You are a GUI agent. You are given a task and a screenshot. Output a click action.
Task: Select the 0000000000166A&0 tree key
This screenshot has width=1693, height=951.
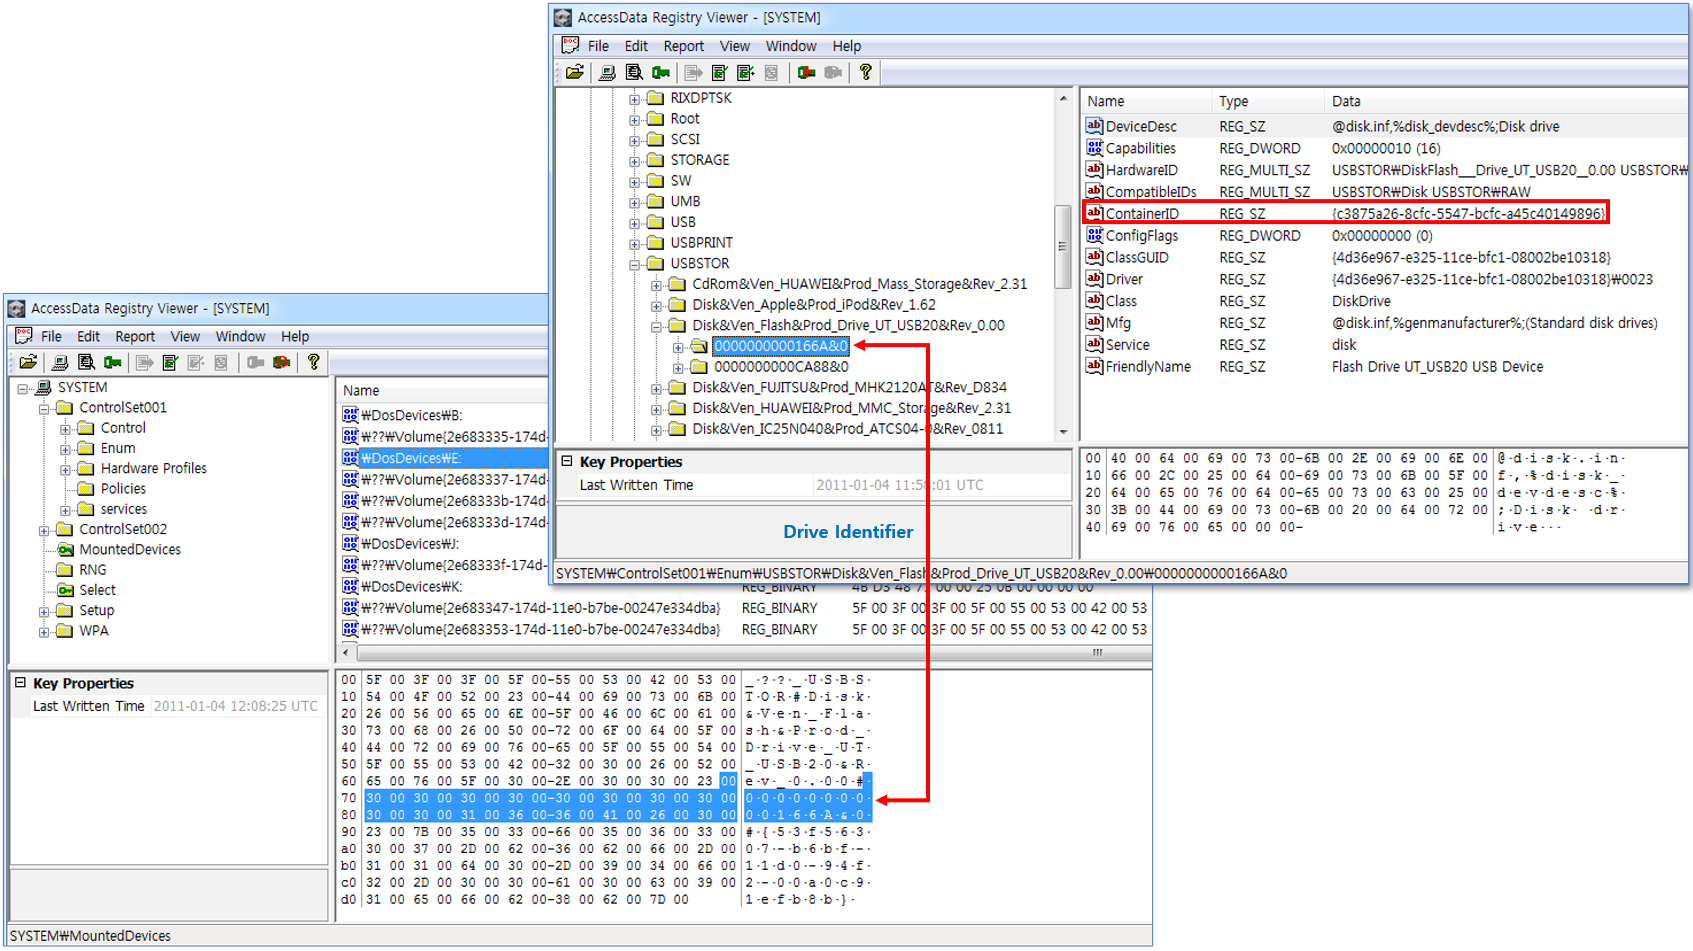point(781,346)
